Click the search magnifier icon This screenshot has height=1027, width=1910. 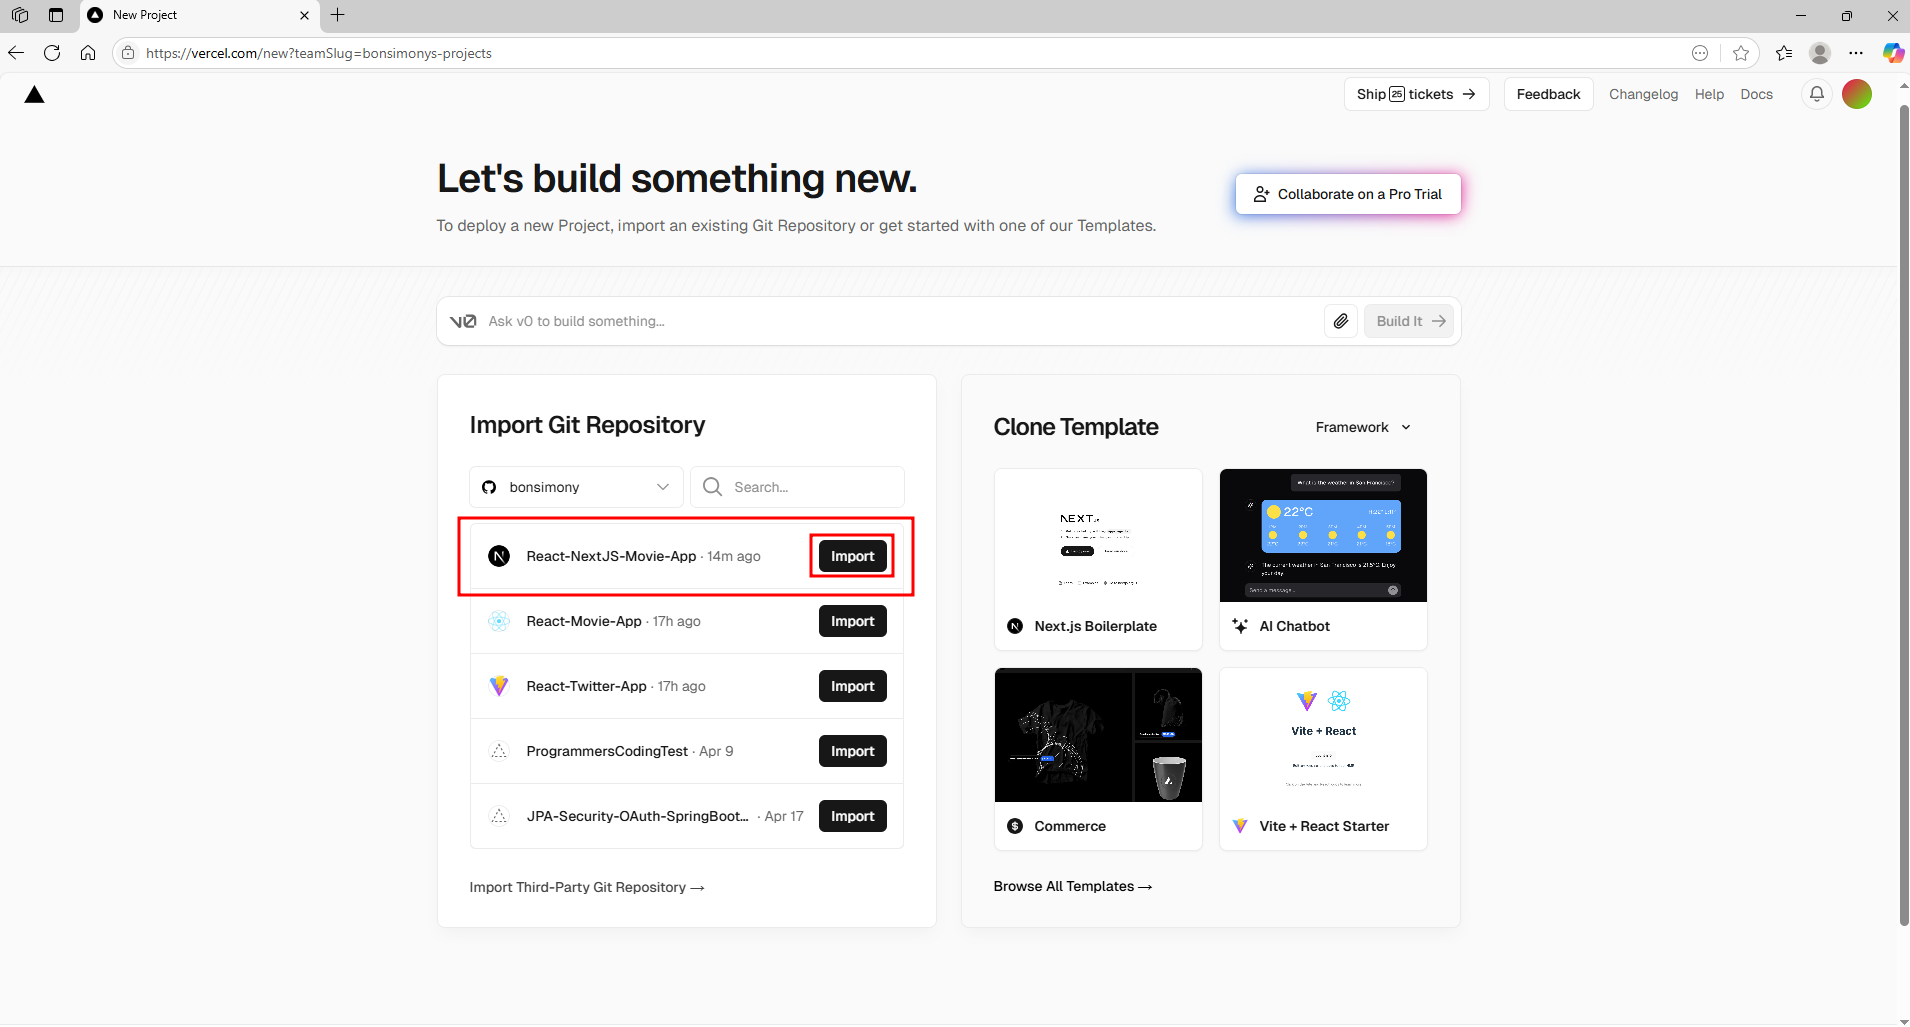(712, 487)
